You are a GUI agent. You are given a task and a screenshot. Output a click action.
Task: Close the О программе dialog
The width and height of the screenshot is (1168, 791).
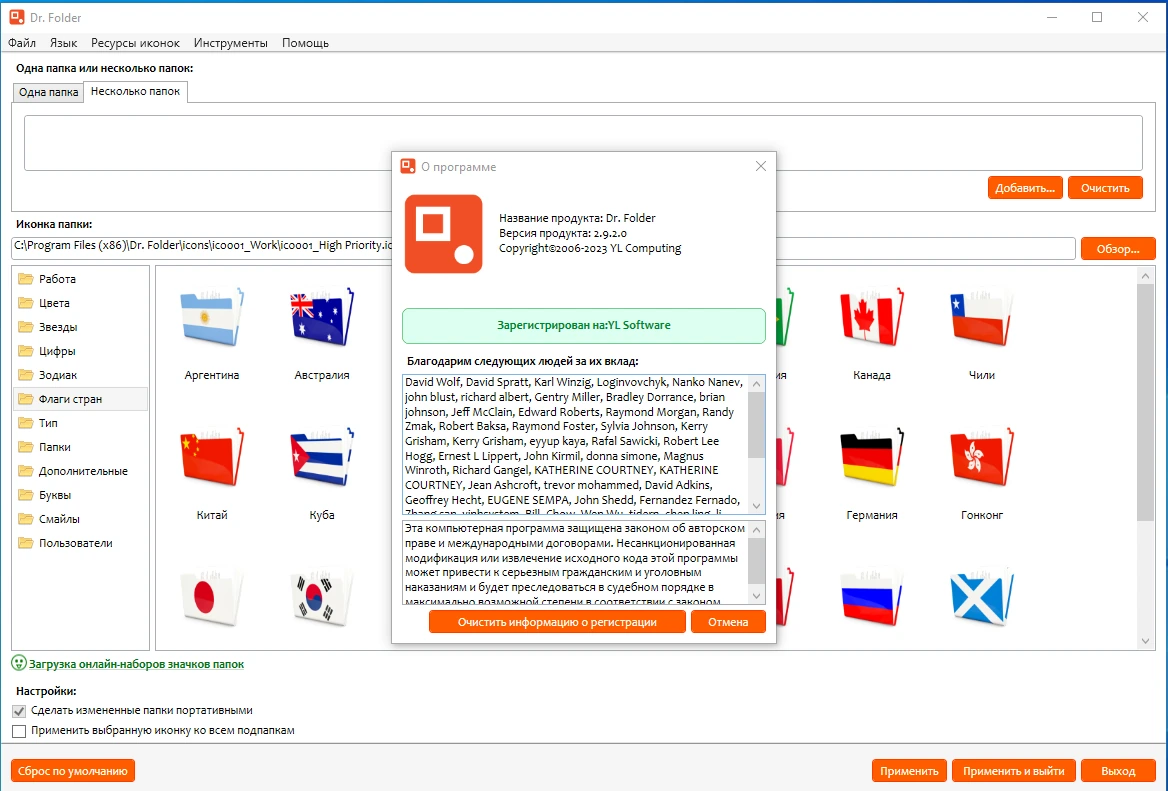(761, 166)
